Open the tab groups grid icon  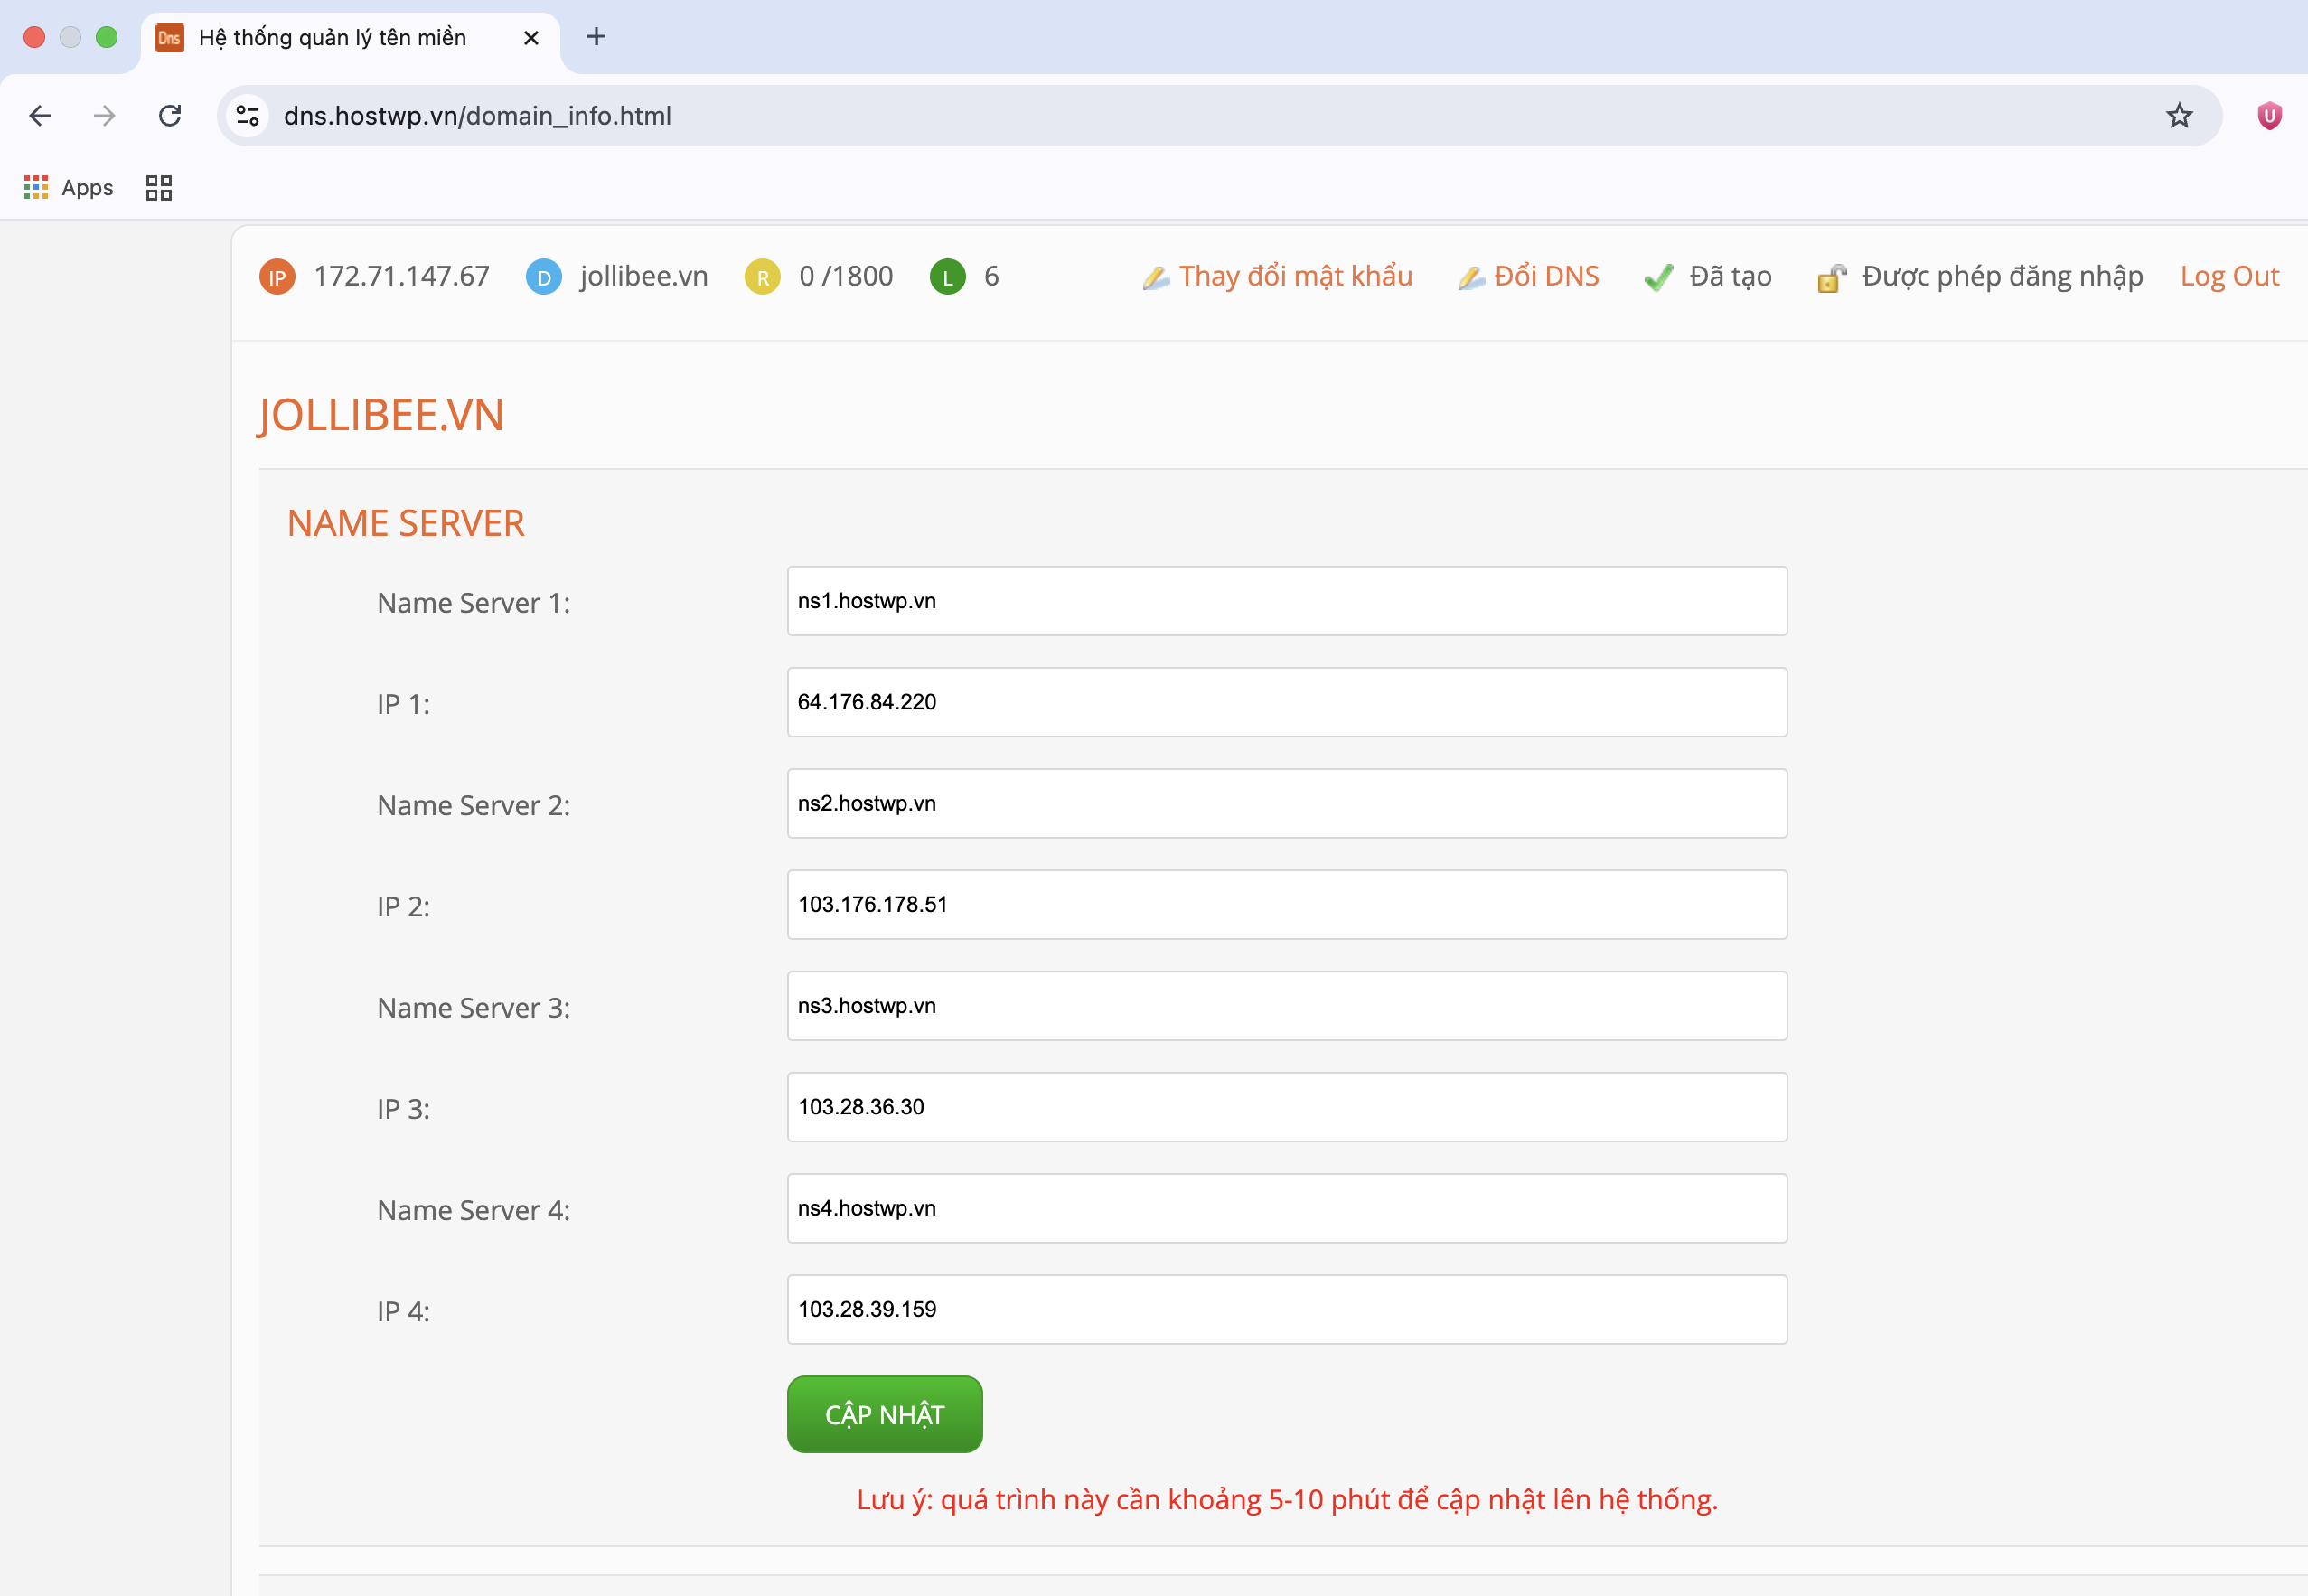[159, 188]
